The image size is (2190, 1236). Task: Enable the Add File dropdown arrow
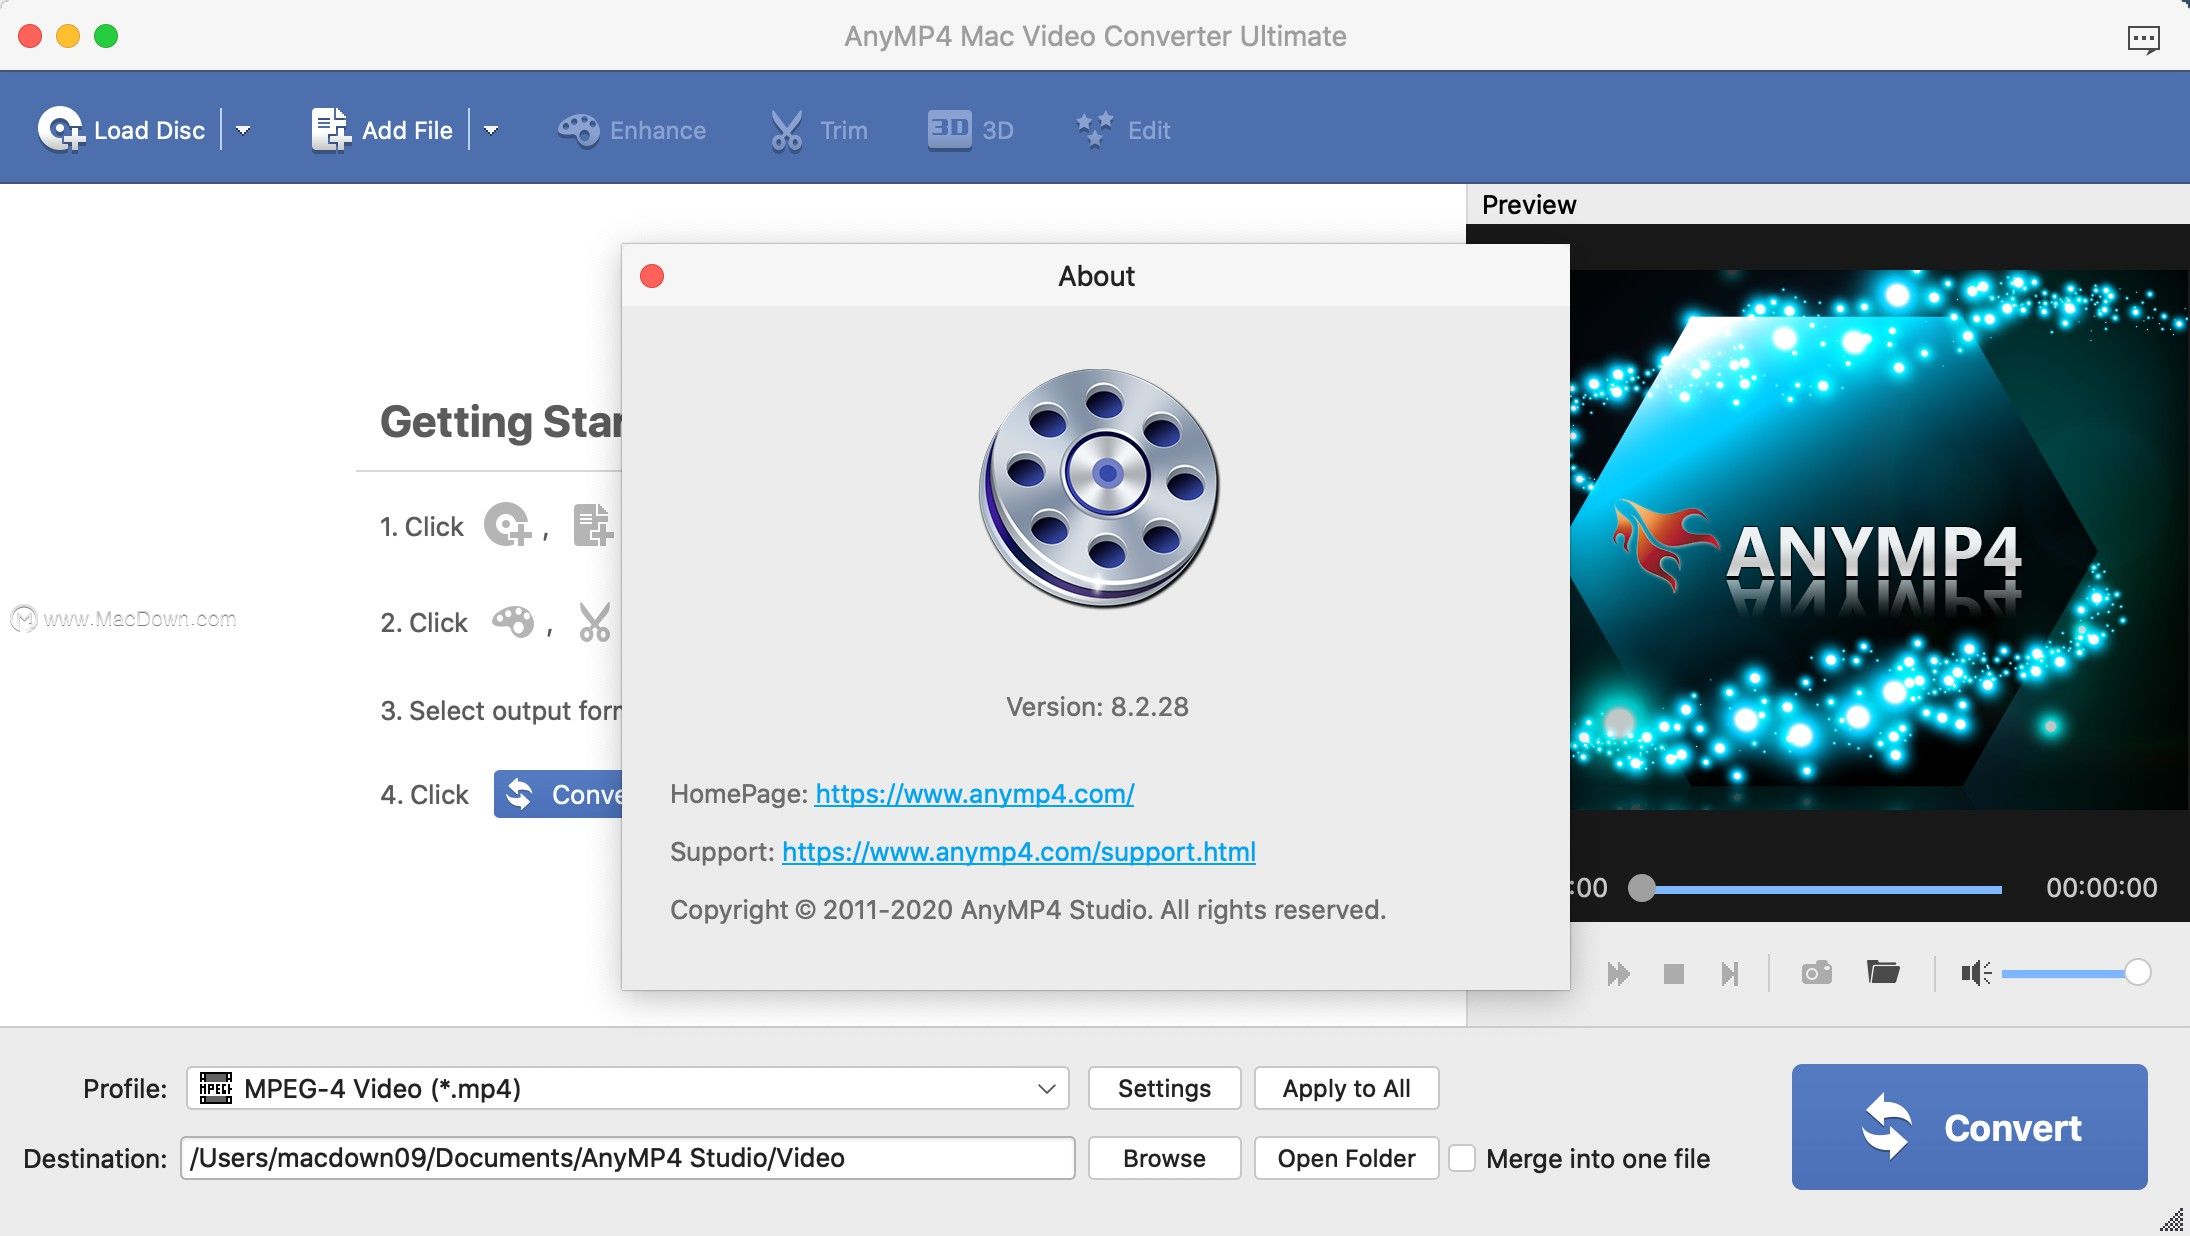[x=490, y=129]
